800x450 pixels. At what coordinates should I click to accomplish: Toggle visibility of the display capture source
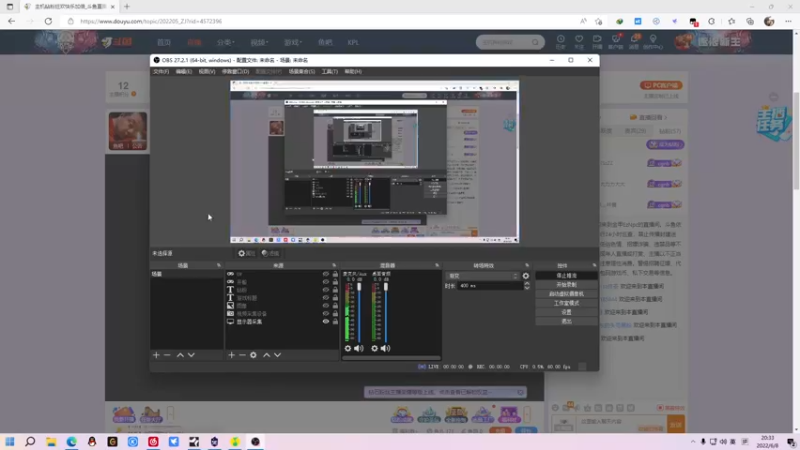click(x=326, y=321)
